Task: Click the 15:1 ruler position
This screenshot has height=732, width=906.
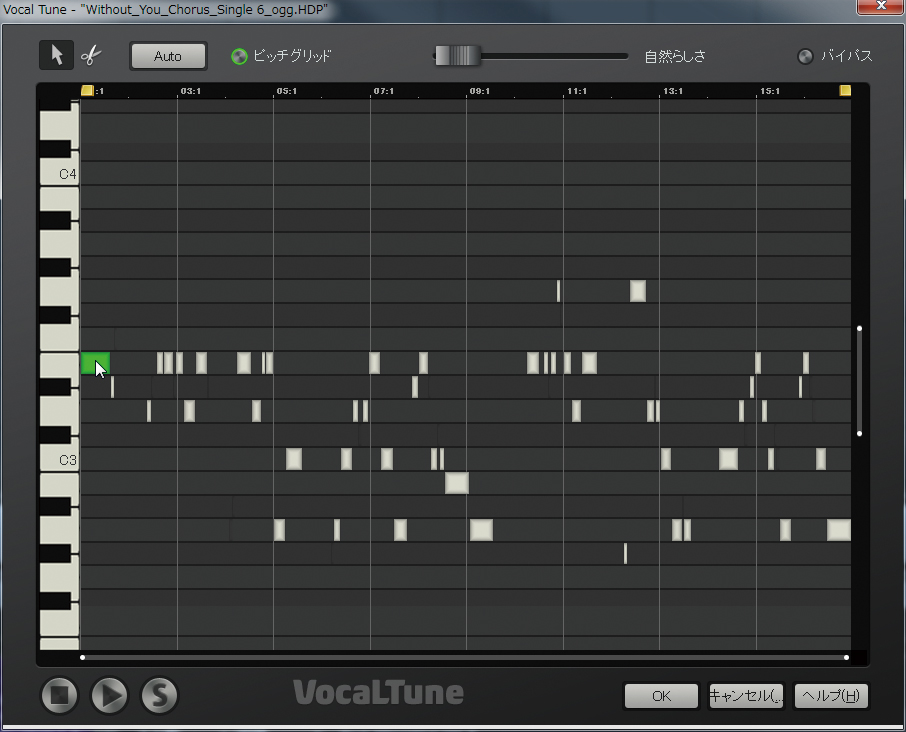Action: tap(770, 91)
